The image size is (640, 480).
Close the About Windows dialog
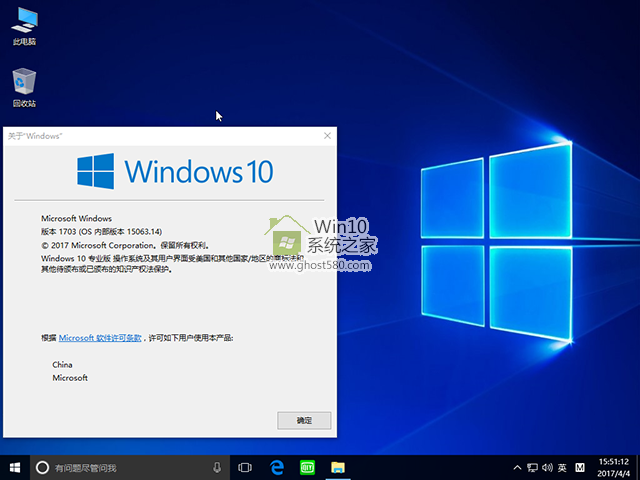click(327, 135)
